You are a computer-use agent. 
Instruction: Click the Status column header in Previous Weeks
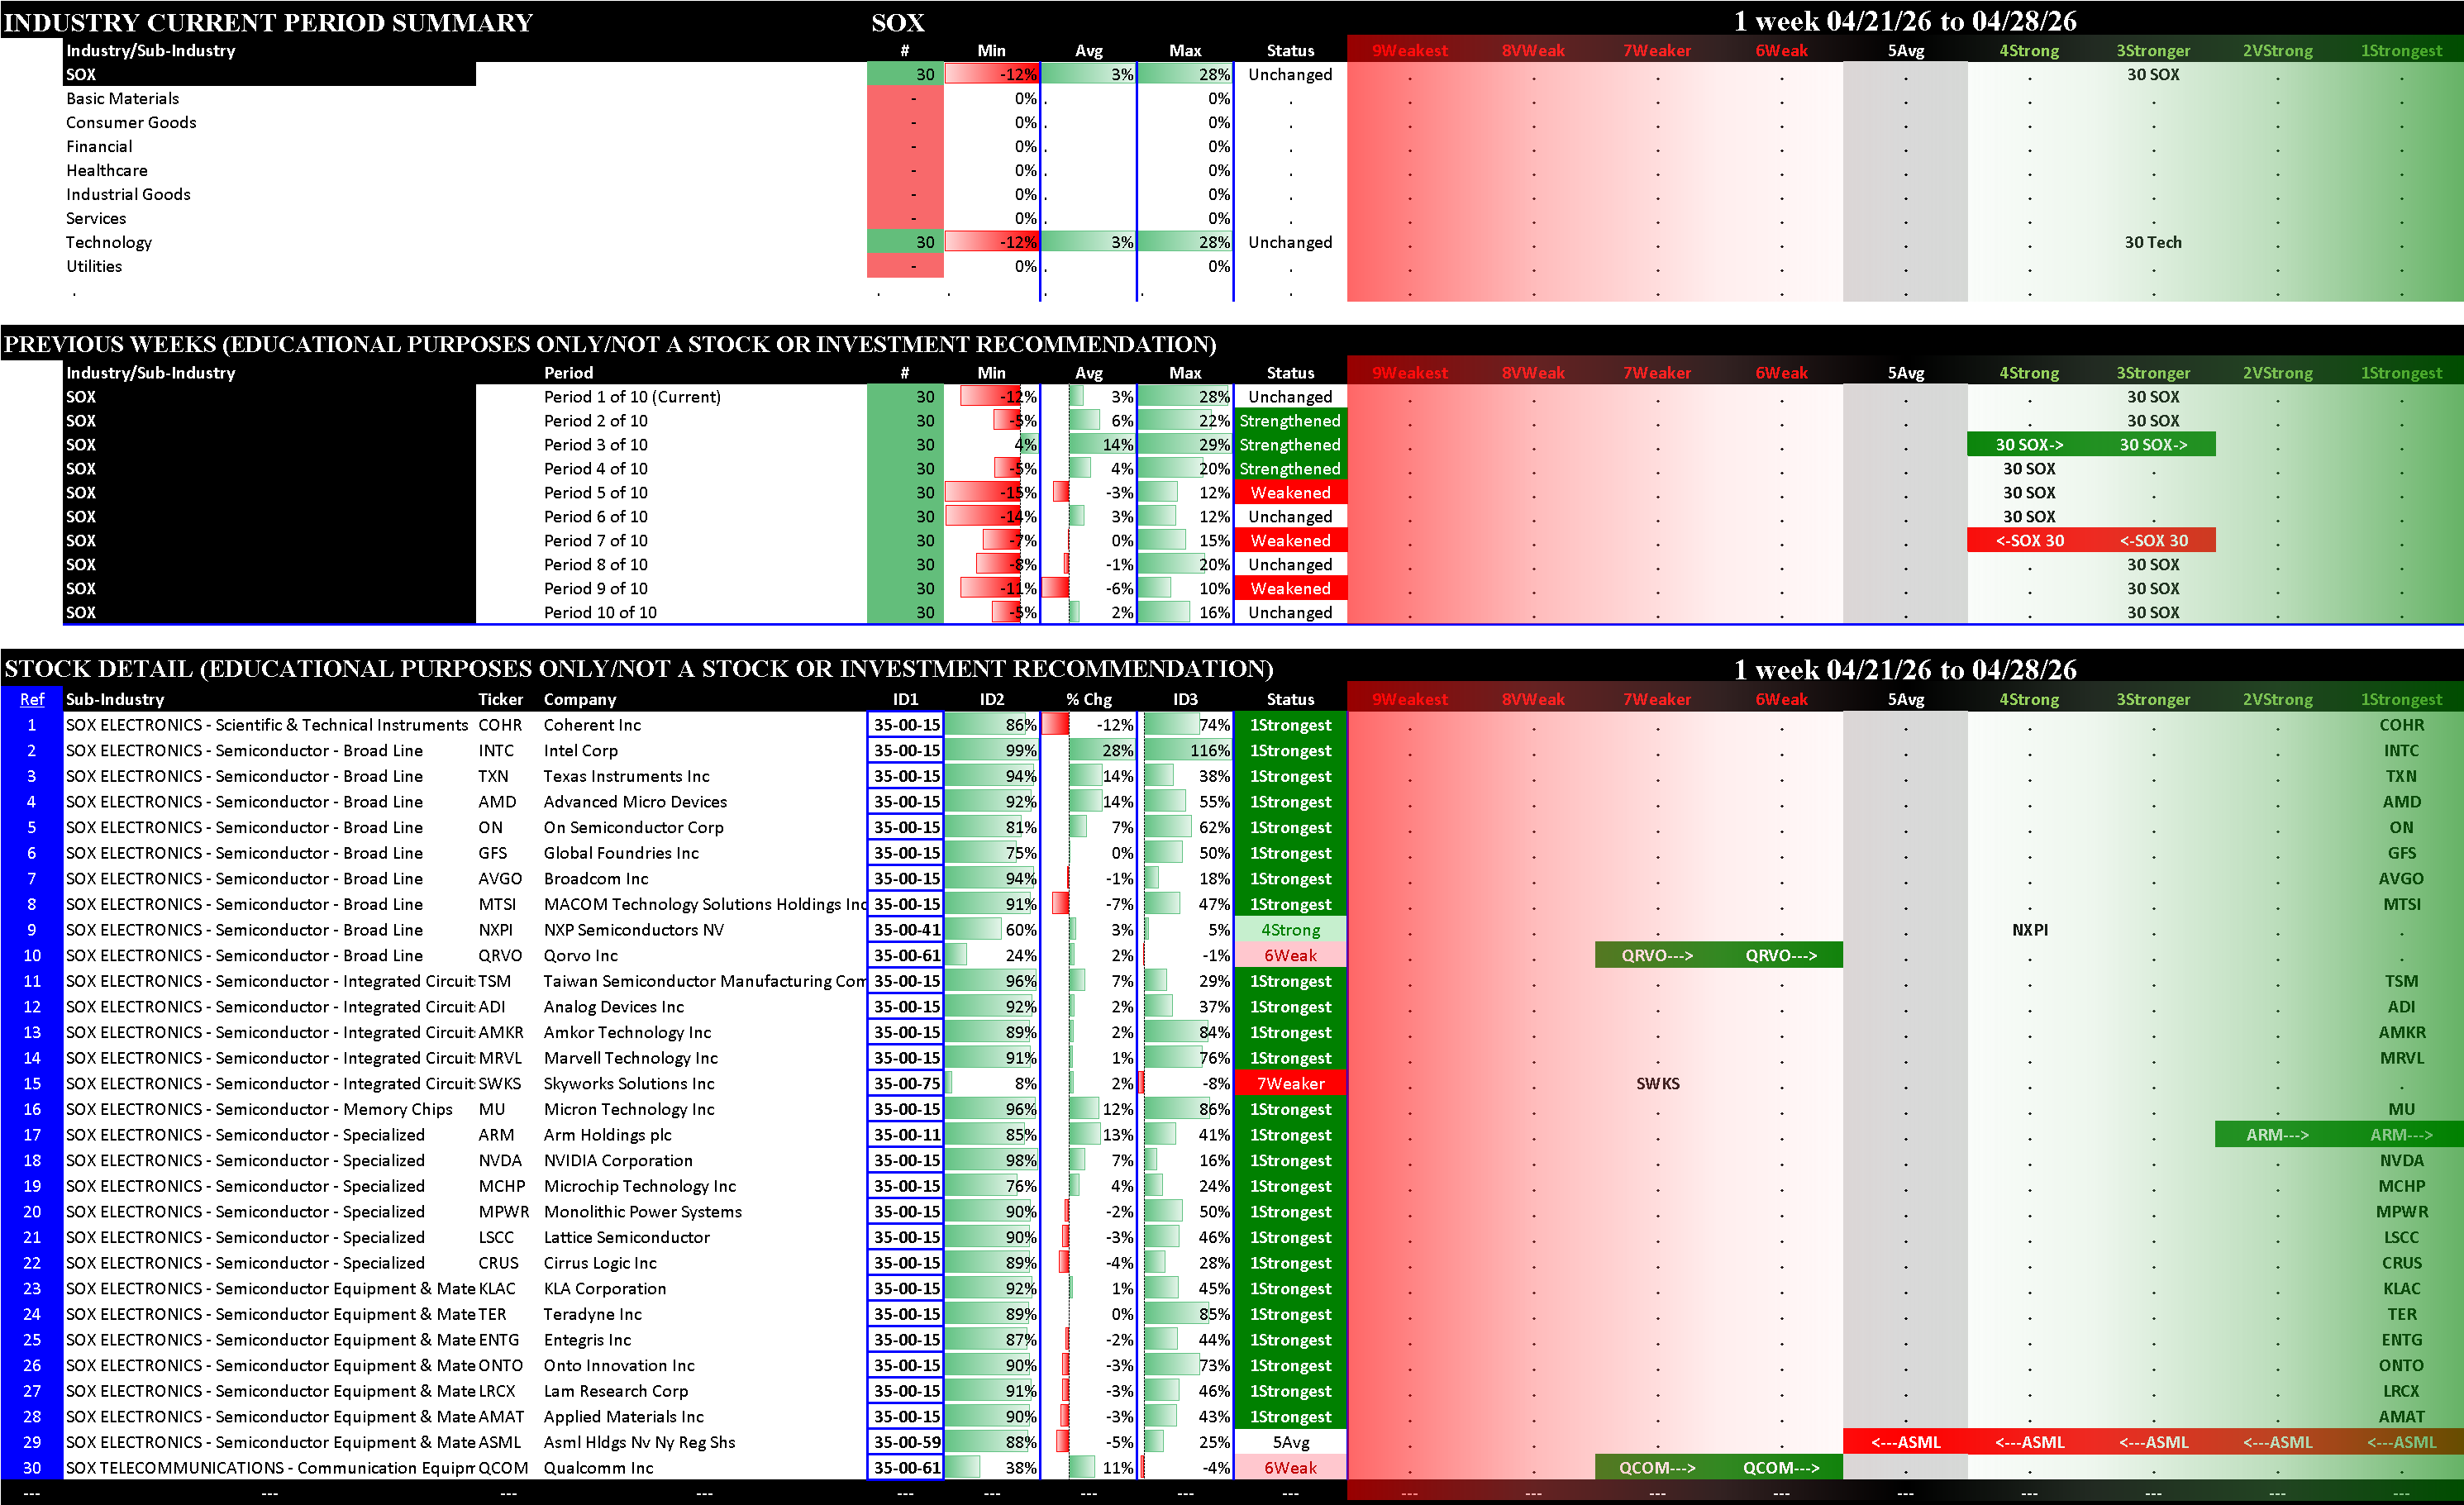pyautogui.click(x=1290, y=373)
